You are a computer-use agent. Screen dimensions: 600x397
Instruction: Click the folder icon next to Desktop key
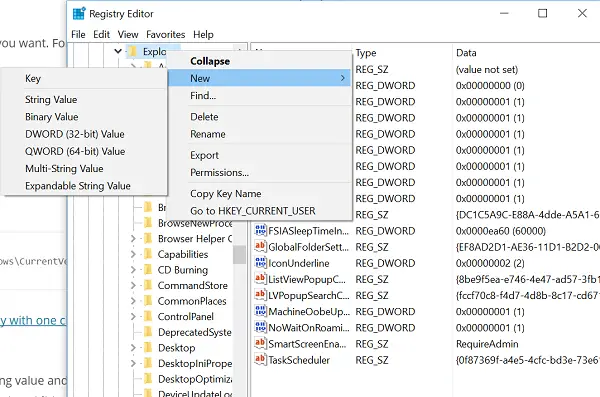[148, 348]
